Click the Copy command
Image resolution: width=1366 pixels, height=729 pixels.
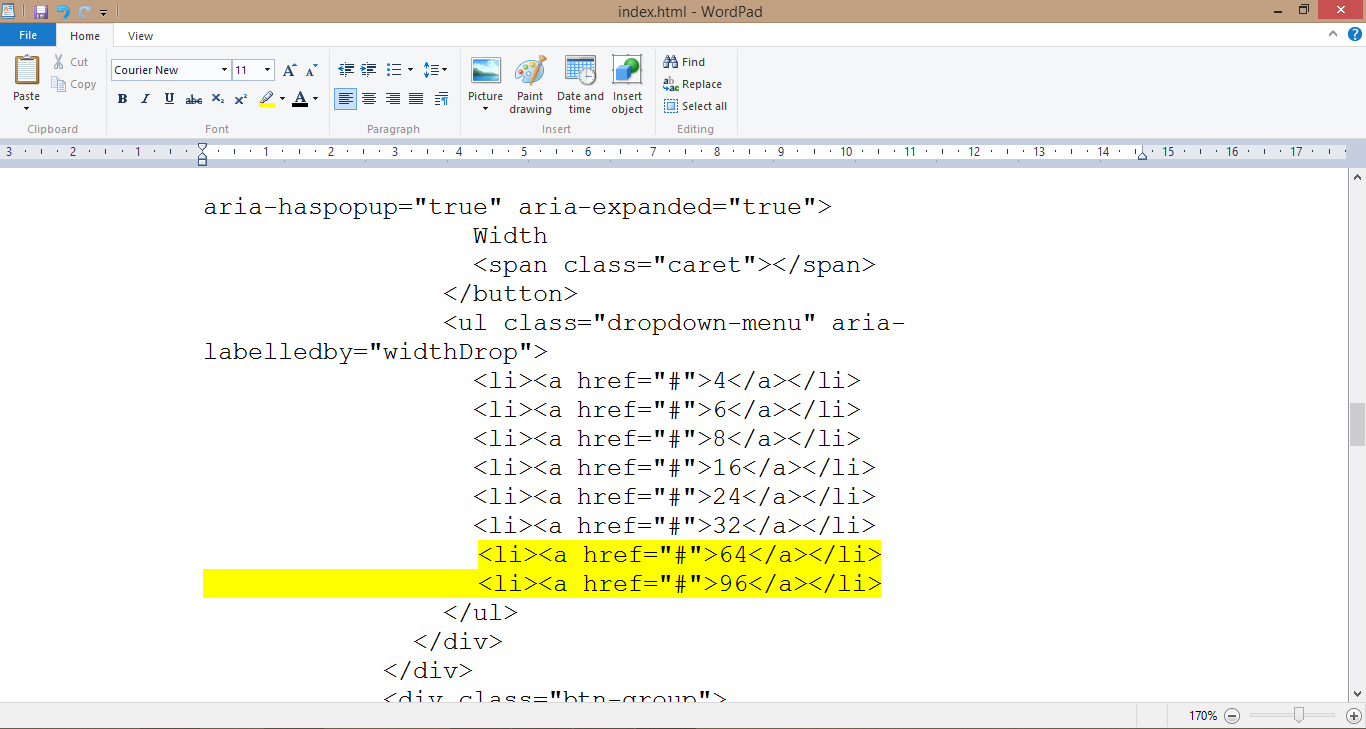(x=74, y=84)
